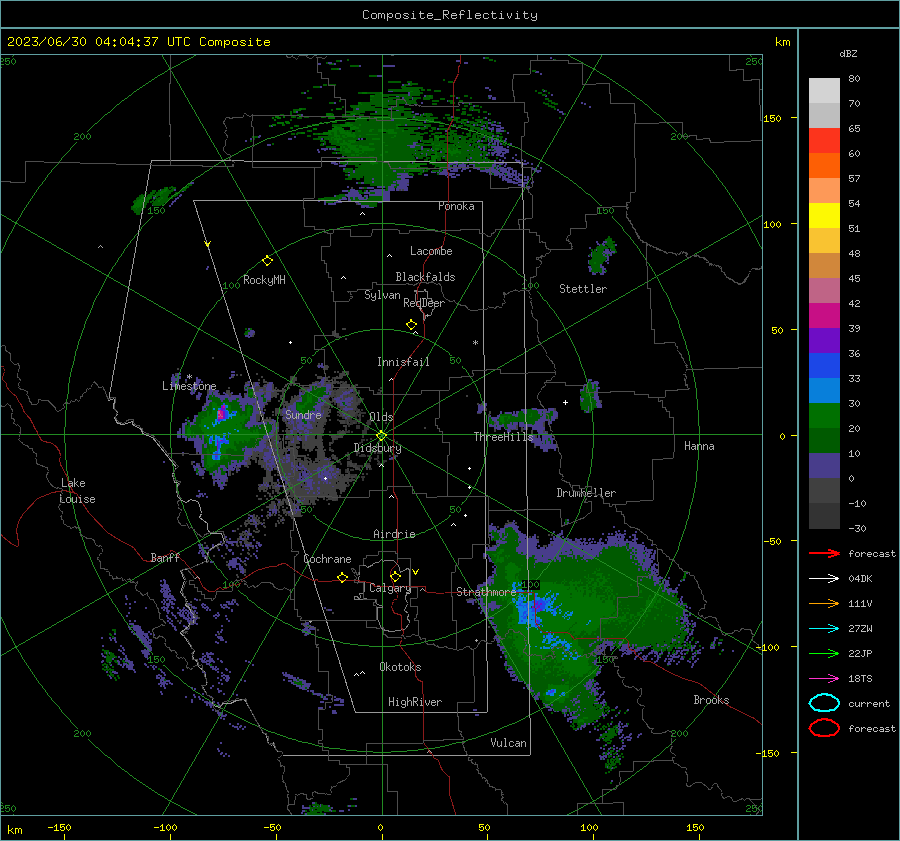Viewport: 900px width, 841px height.
Task: Click the Innisfail label
Action: 403,362
